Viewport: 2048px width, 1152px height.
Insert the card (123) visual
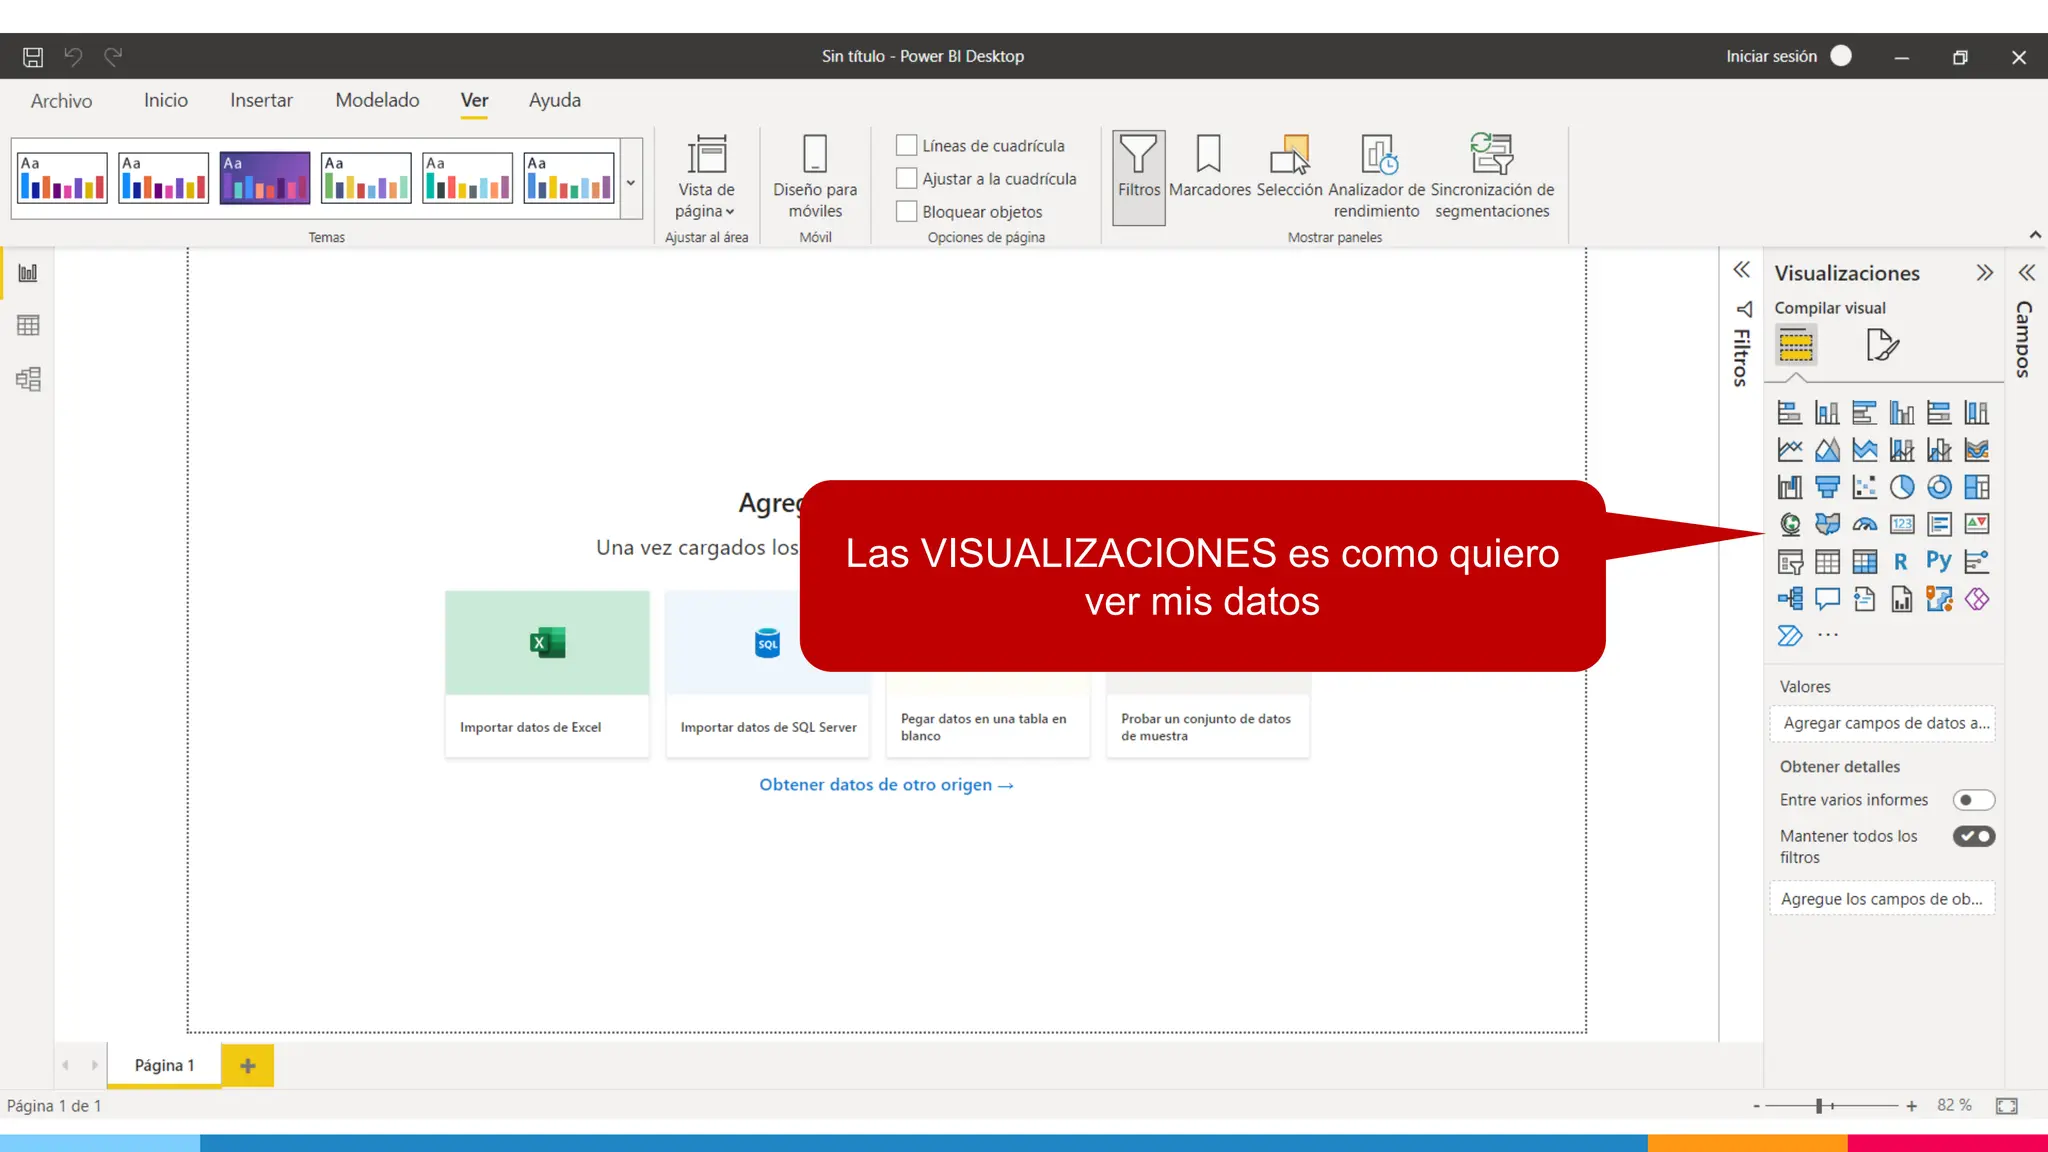point(1902,524)
